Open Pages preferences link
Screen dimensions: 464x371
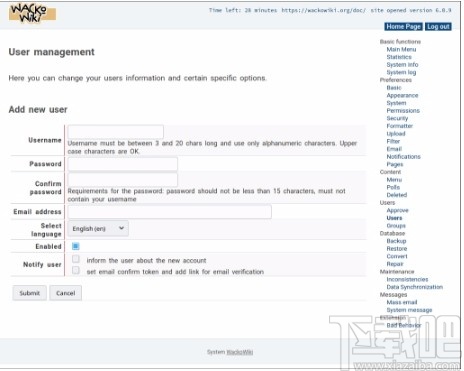[395, 164]
